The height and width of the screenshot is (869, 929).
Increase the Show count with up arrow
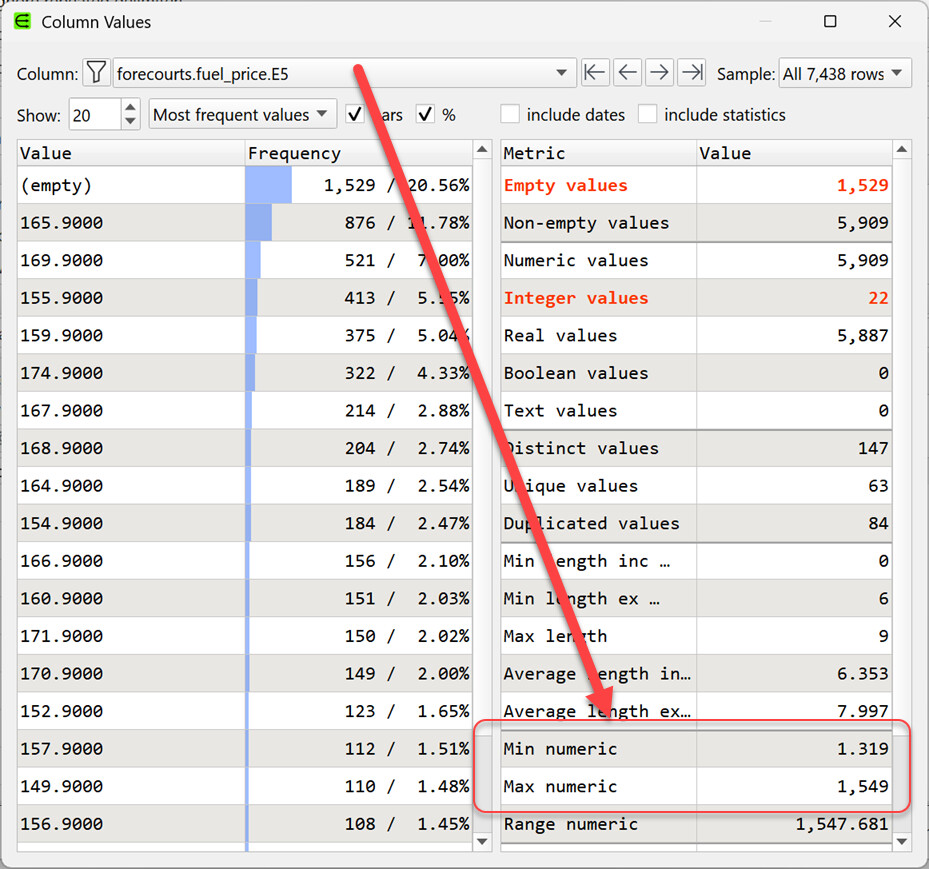click(131, 108)
